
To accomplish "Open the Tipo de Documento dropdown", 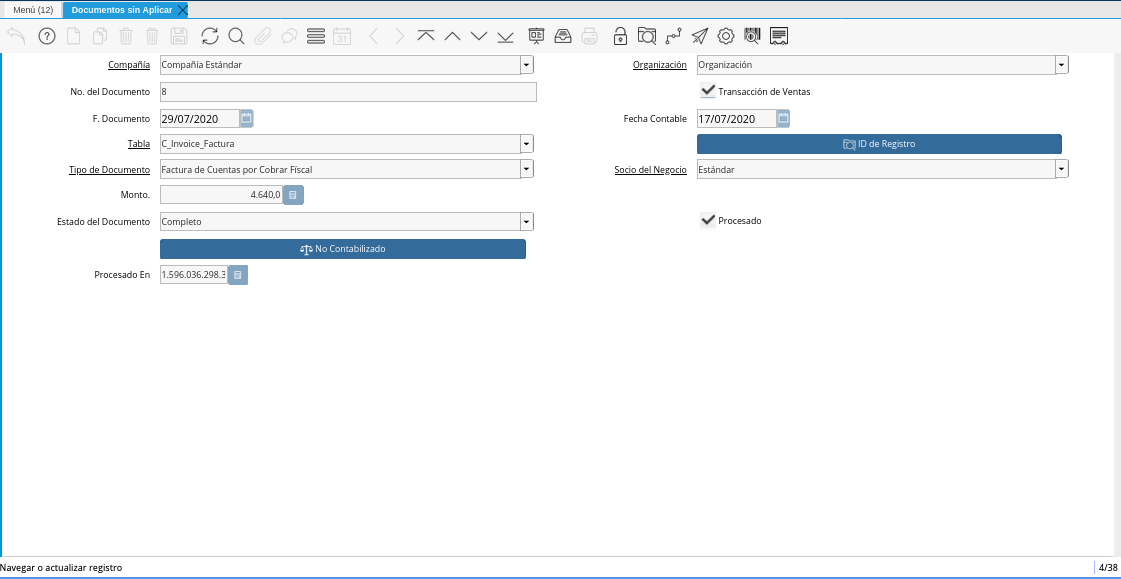I will point(526,170).
